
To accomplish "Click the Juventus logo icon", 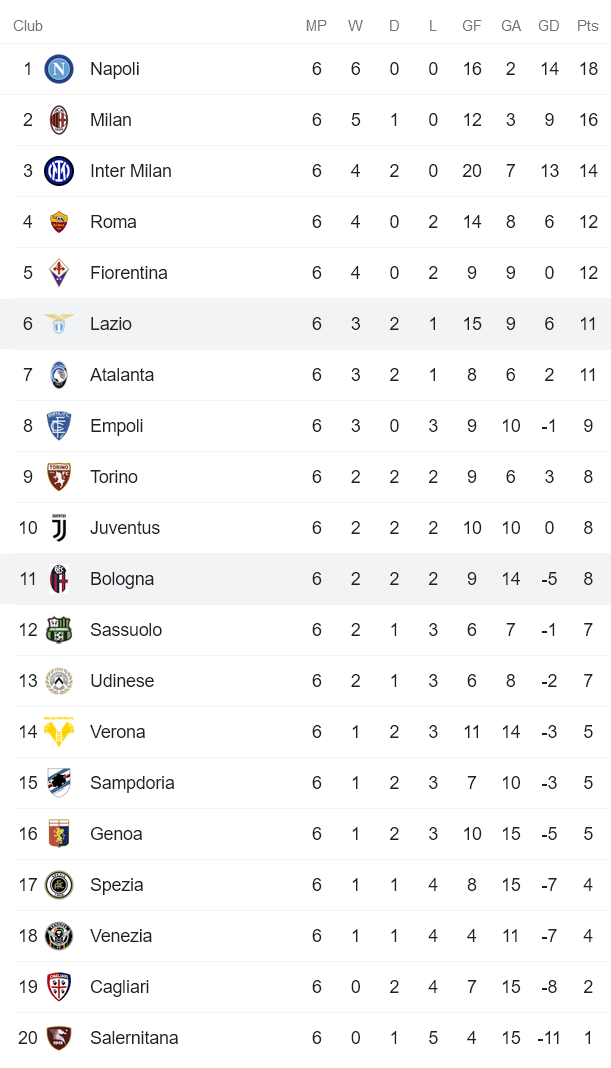I will (x=59, y=528).
